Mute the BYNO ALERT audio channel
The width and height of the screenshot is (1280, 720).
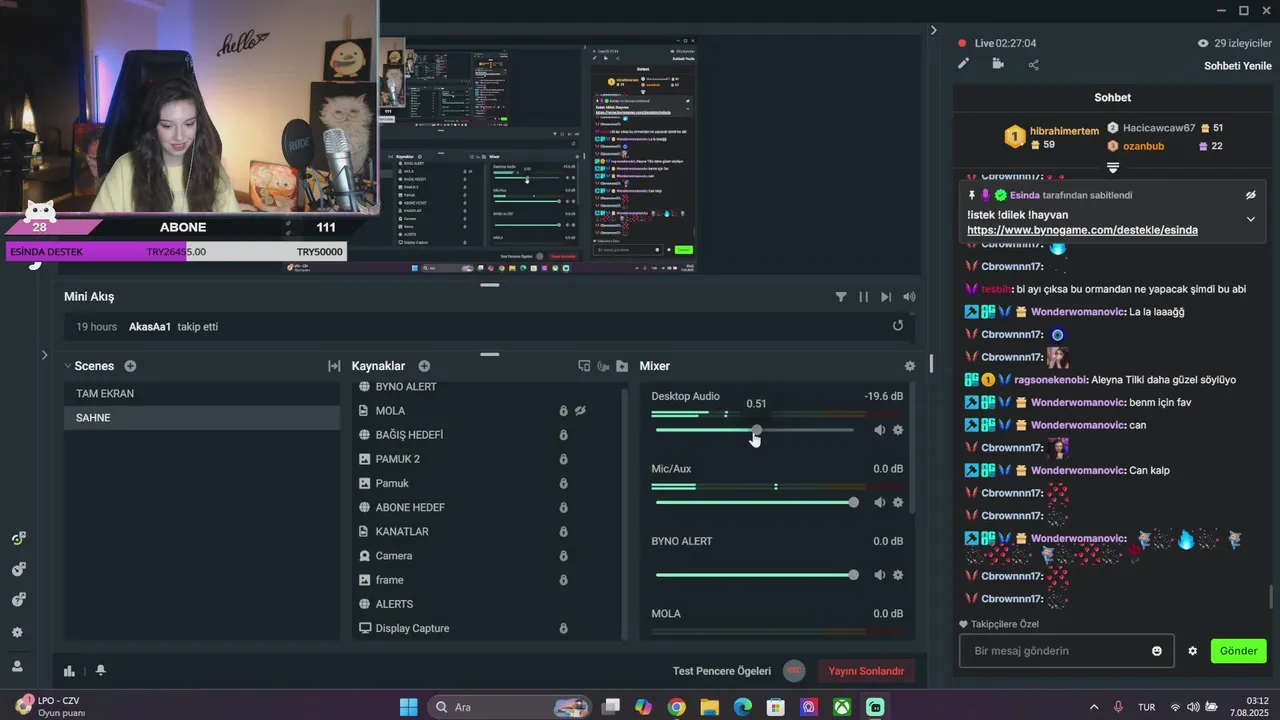(x=879, y=575)
